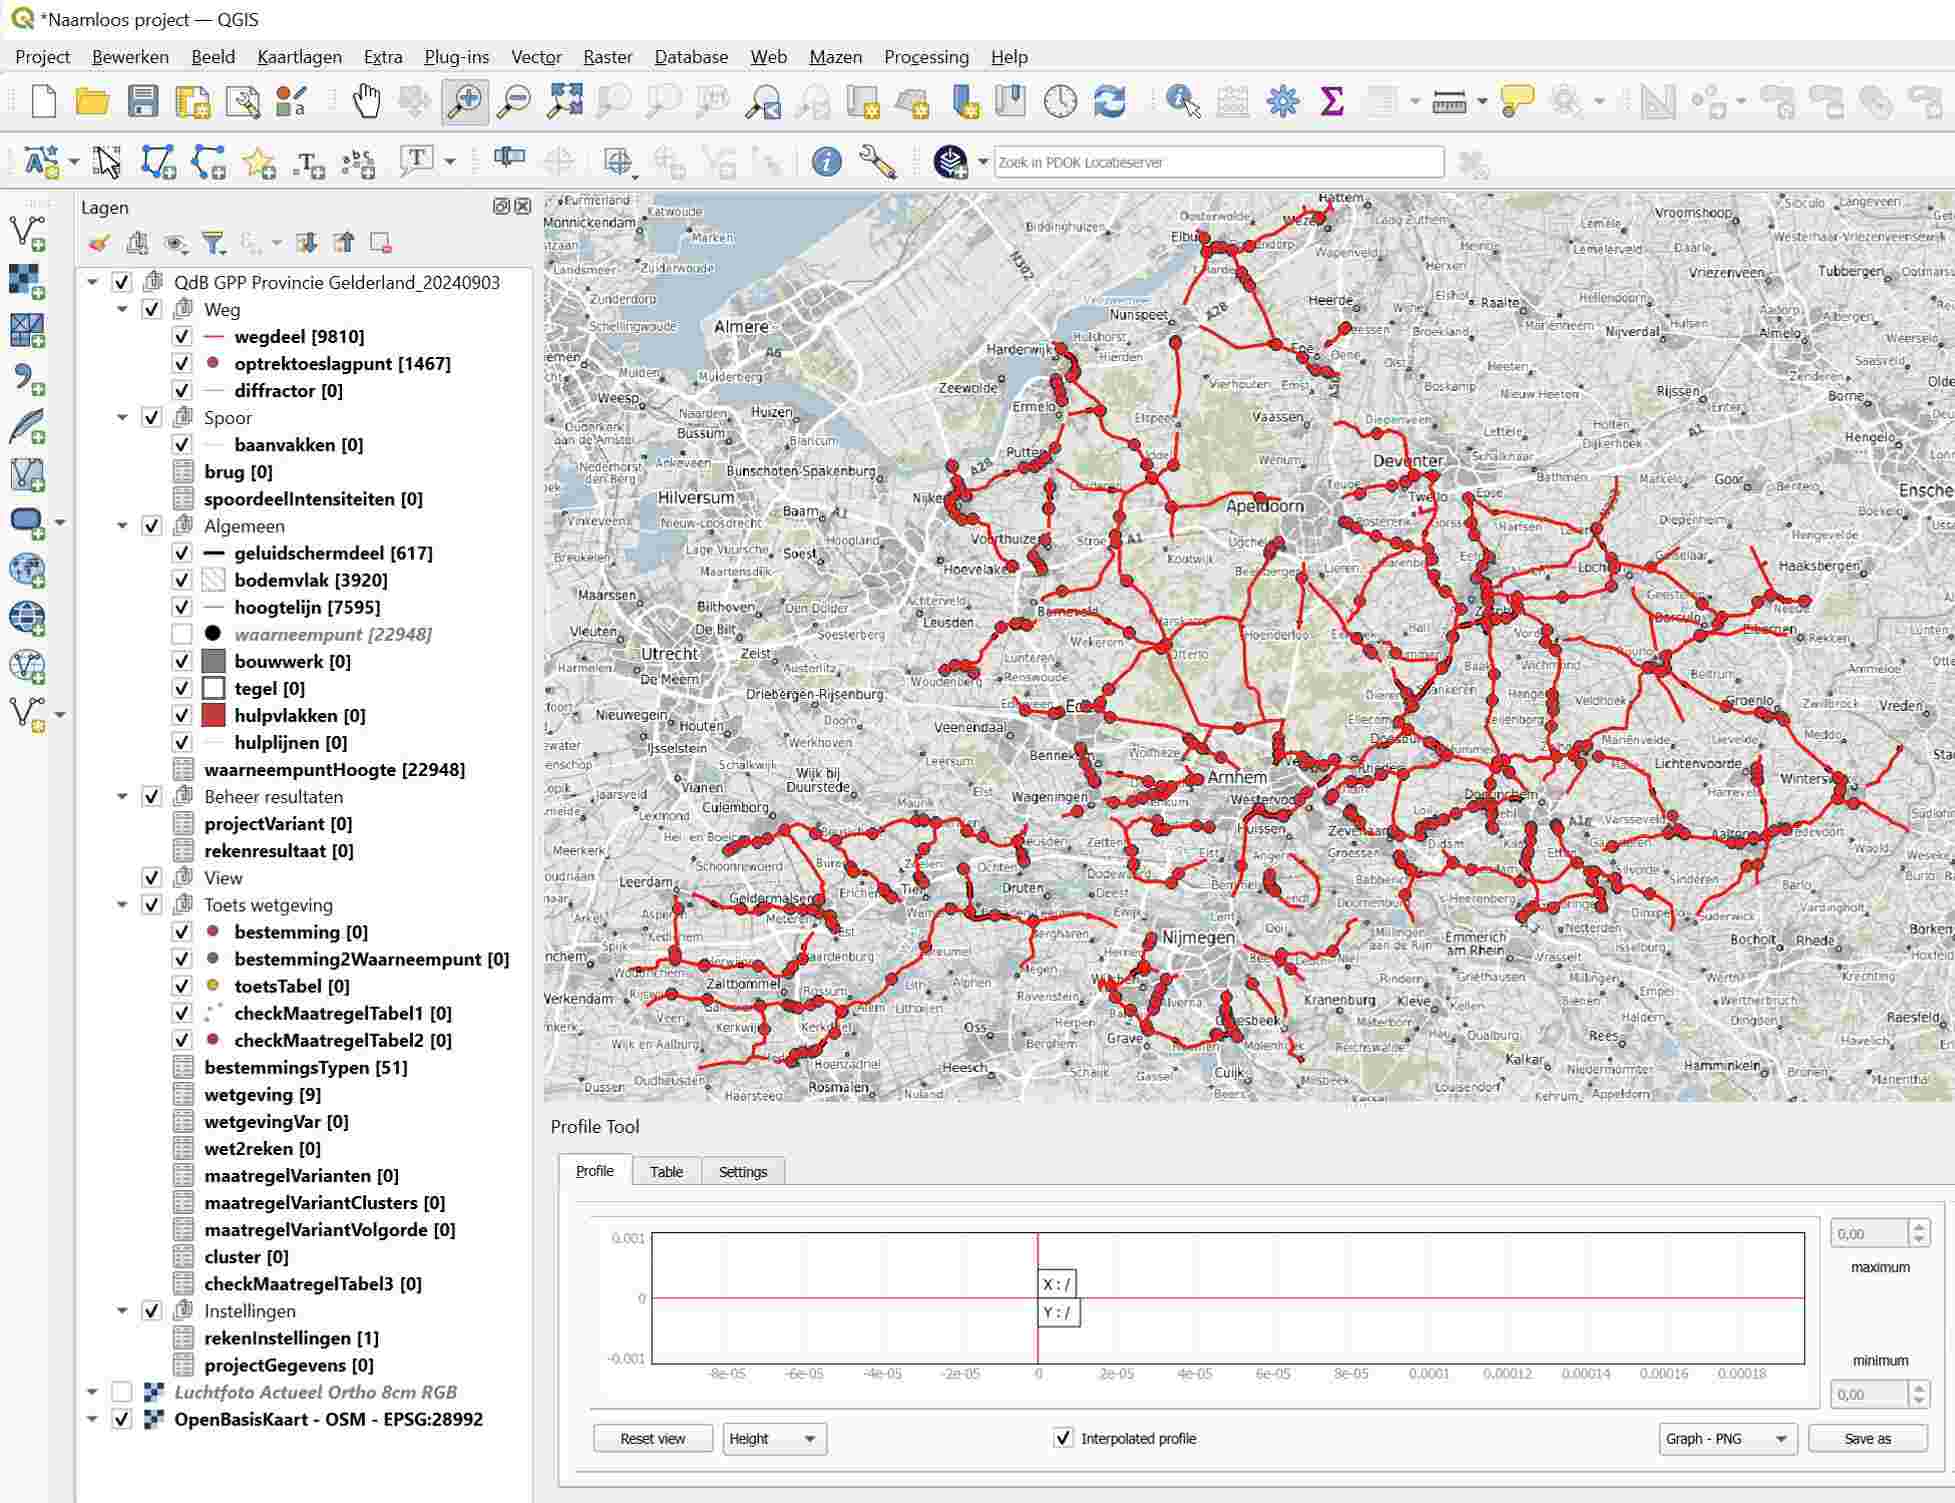1955x1503 pixels.
Task: Open the Height dropdown in Profile Tool
Action: point(773,1438)
